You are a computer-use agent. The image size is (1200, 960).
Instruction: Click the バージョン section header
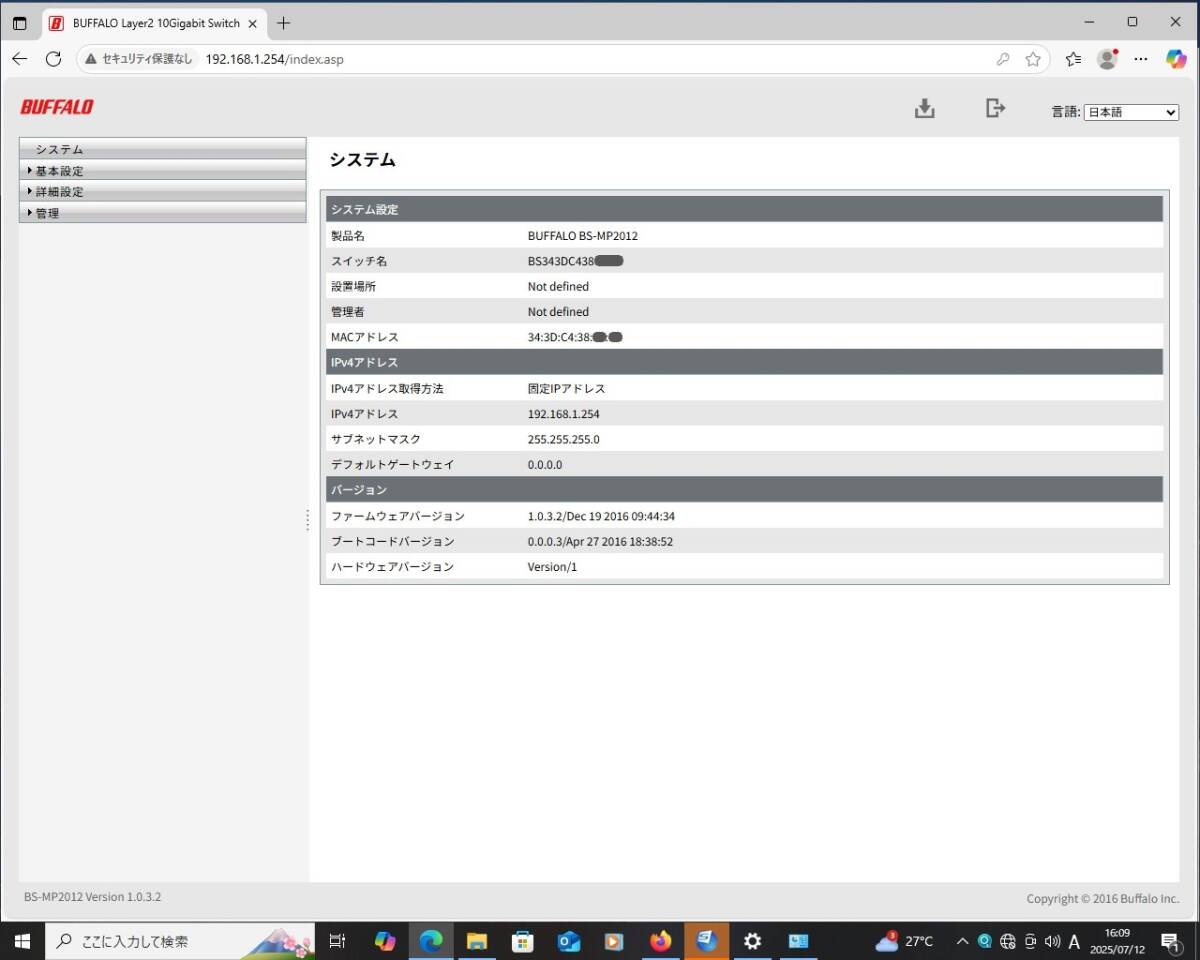coord(745,490)
